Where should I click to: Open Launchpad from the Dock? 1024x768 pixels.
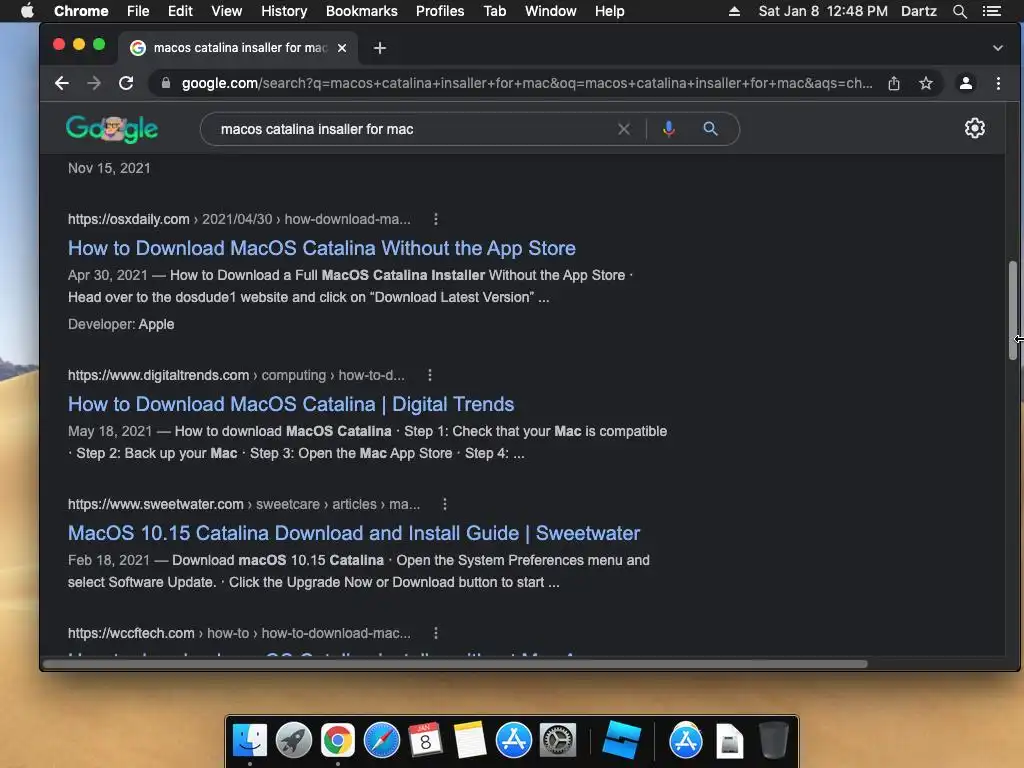click(x=293, y=741)
